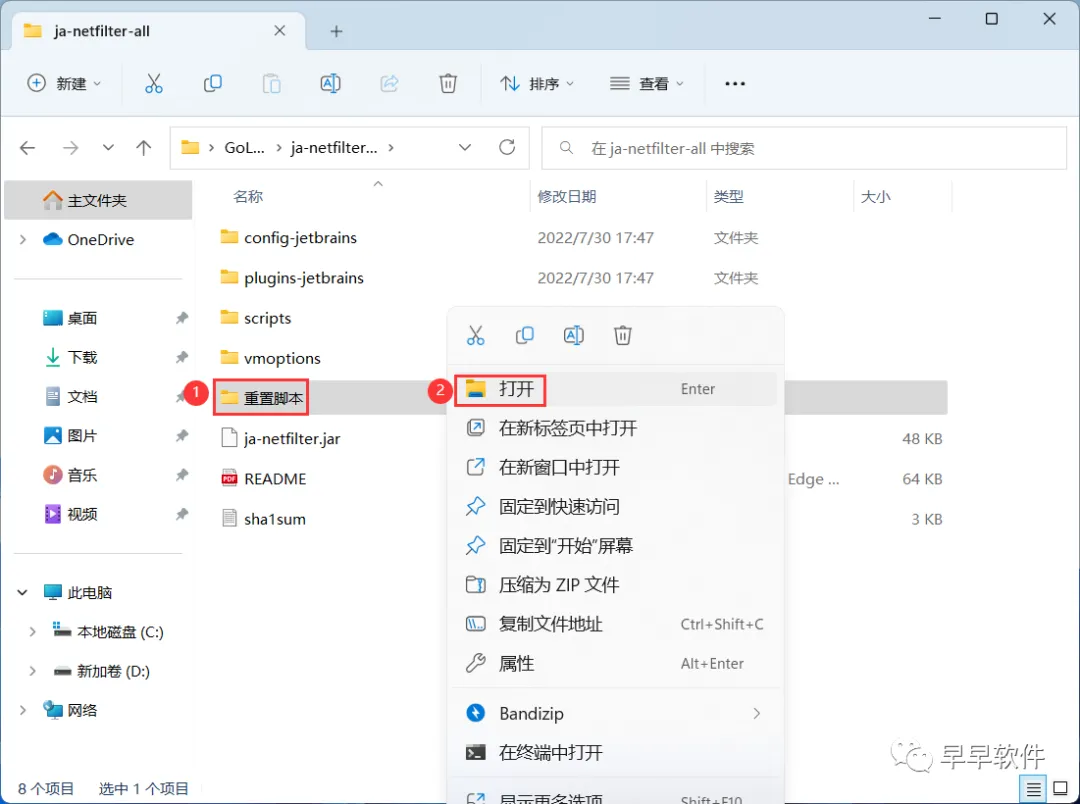Click Copy icon in the context menu
This screenshot has height=804, width=1080.
[525, 336]
